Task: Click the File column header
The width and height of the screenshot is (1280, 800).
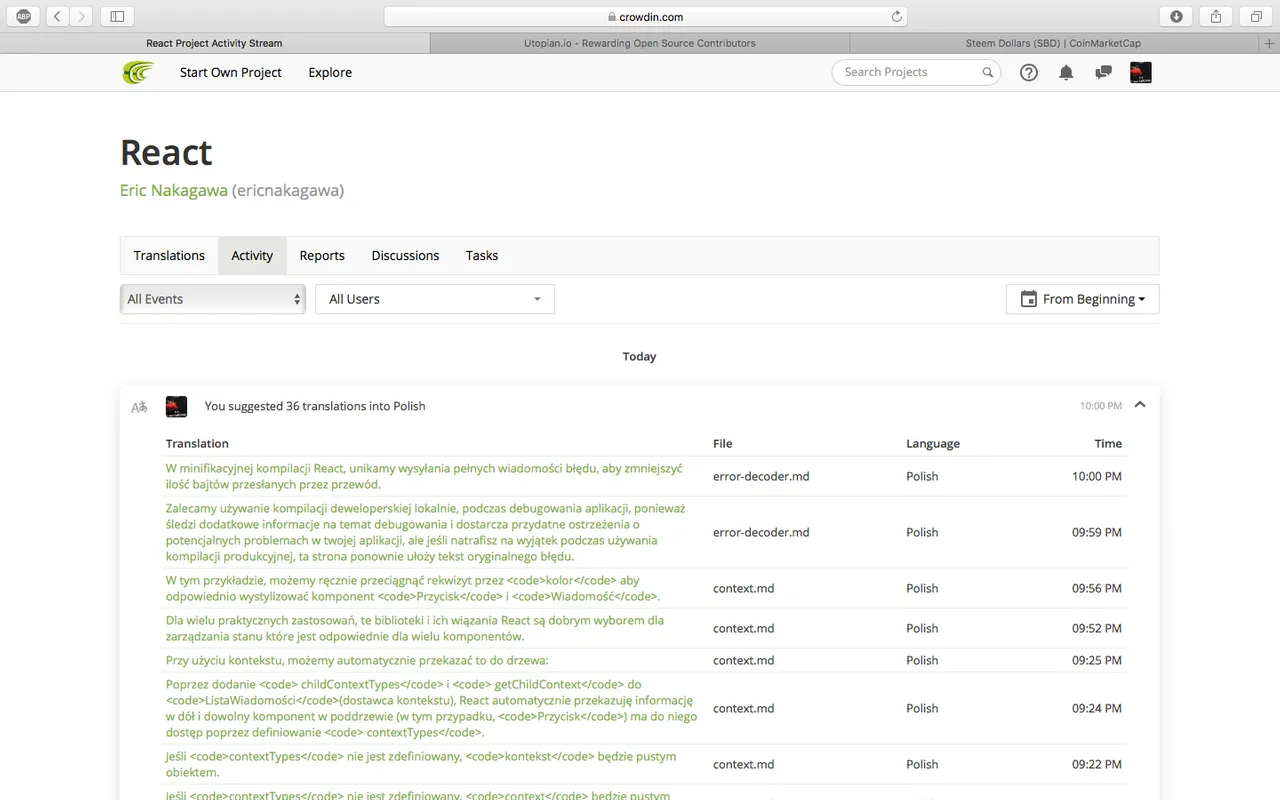Action: point(723,443)
